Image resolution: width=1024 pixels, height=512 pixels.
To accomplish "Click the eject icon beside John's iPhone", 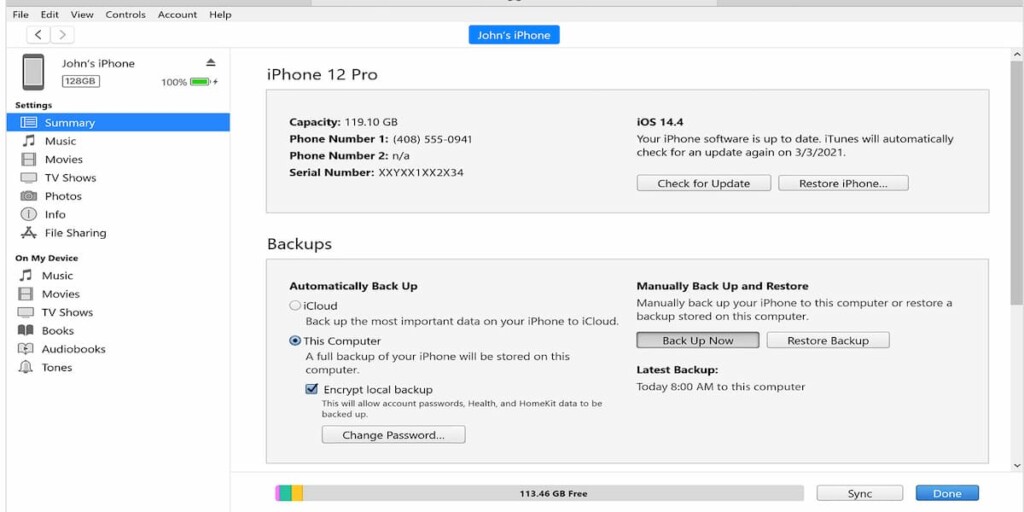I will pyautogui.click(x=210, y=63).
